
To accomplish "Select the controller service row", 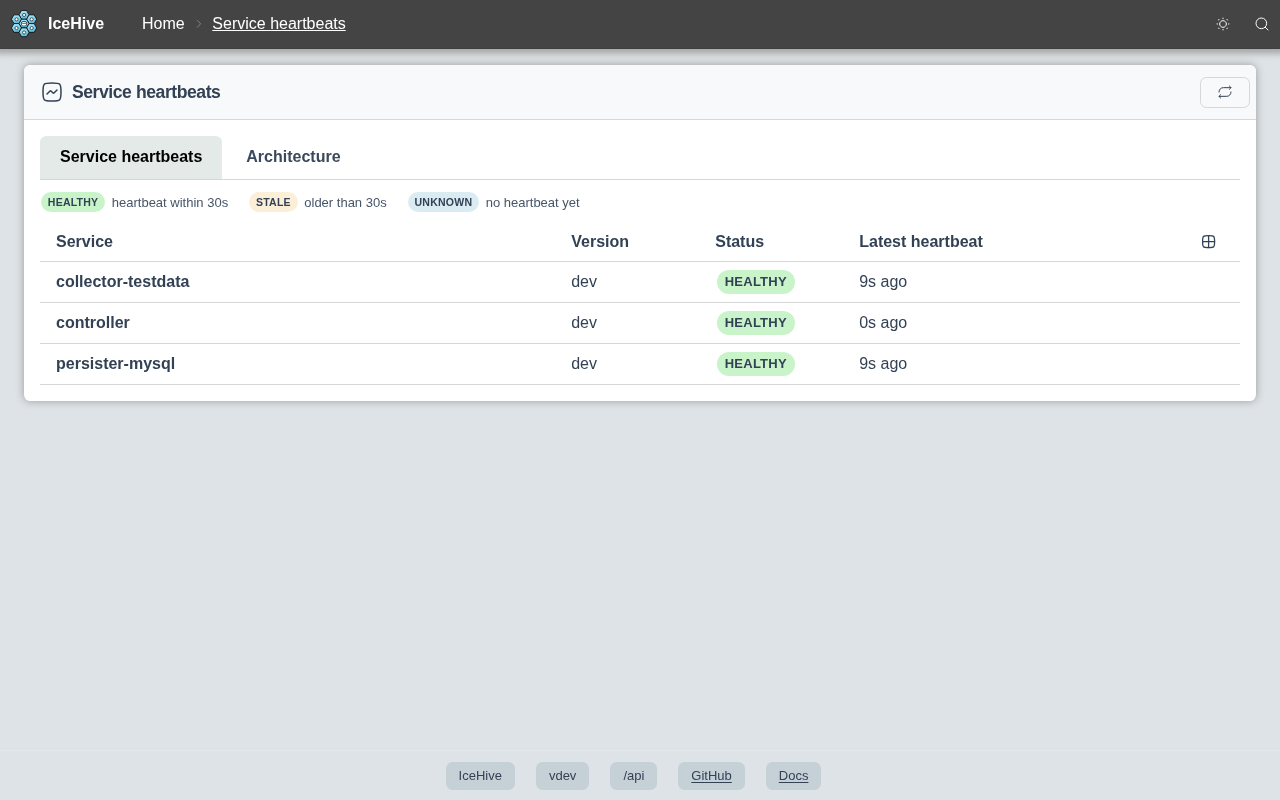I will [x=640, y=323].
